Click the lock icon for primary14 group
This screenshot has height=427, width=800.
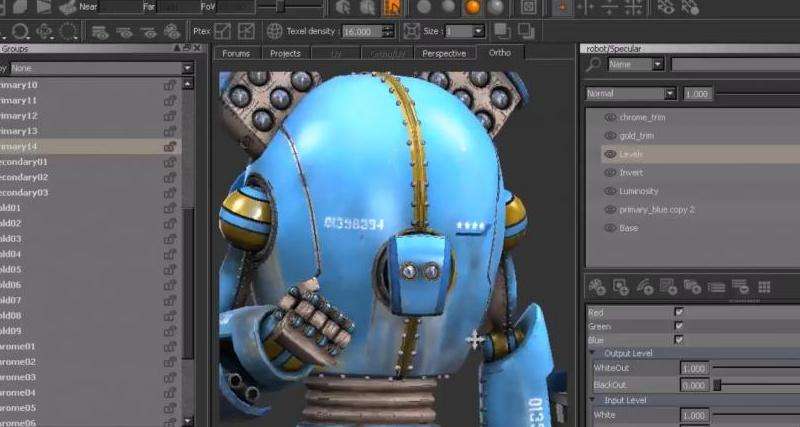pyautogui.click(x=170, y=146)
